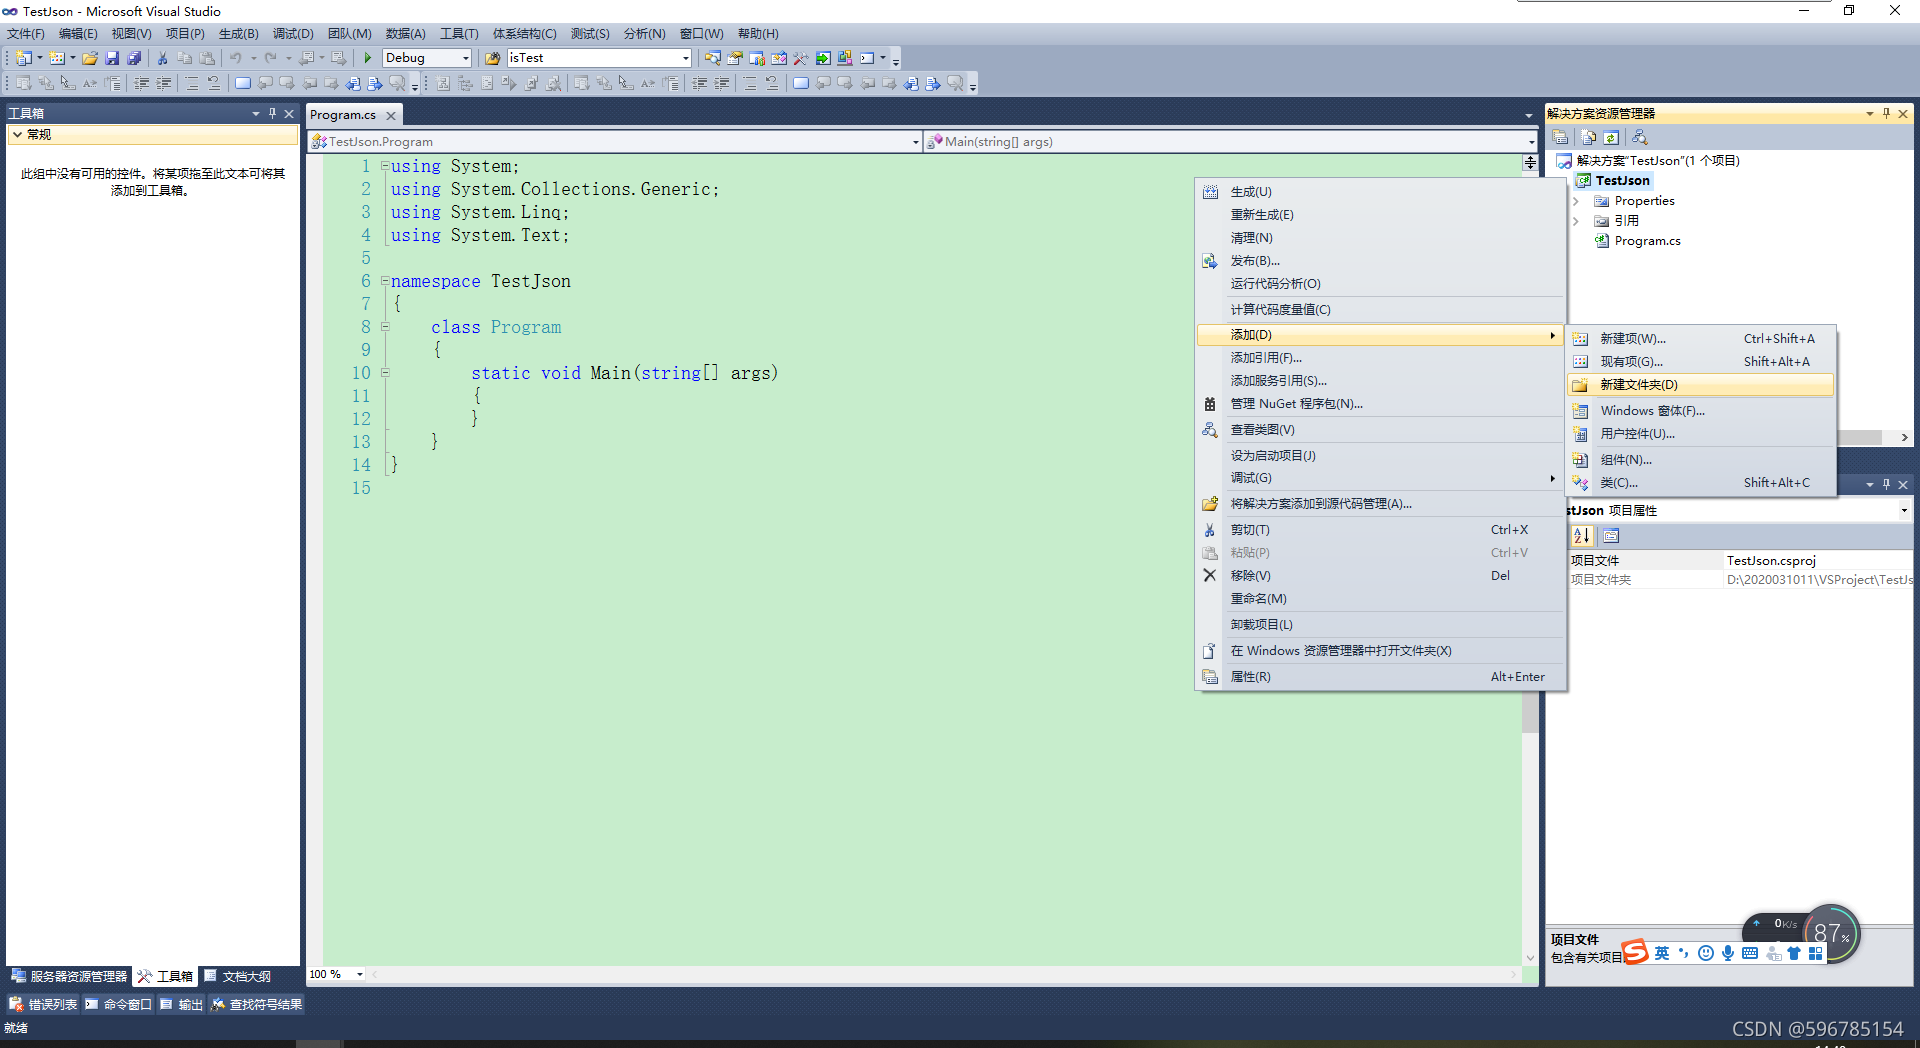Collapse the class Program code region
Image resolution: width=1920 pixels, height=1048 pixels.
coord(385,327)
